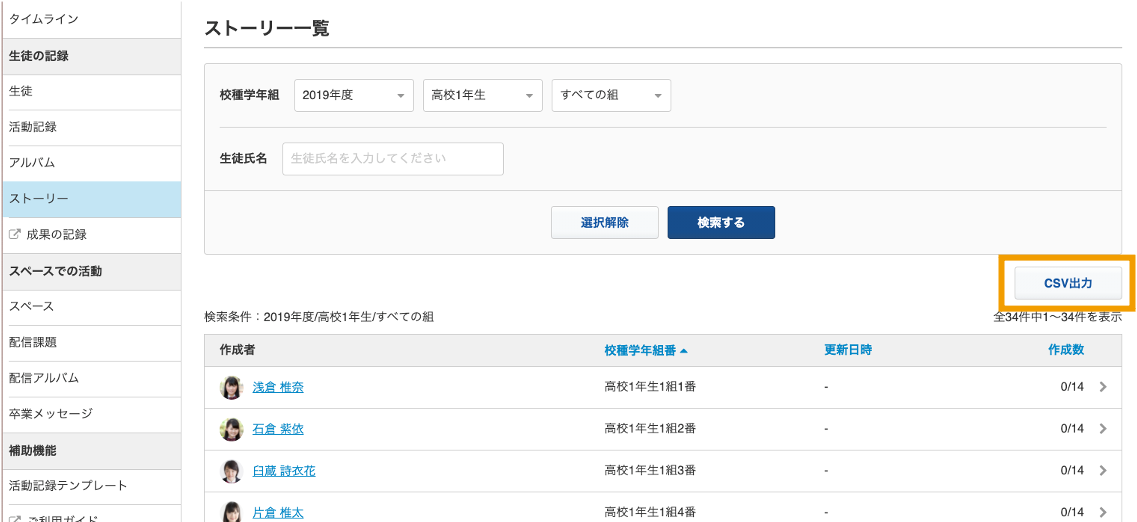This screenshot has width=1137, height=522.
Task: Open 成果の記録 external link
Action: [92, 235]
